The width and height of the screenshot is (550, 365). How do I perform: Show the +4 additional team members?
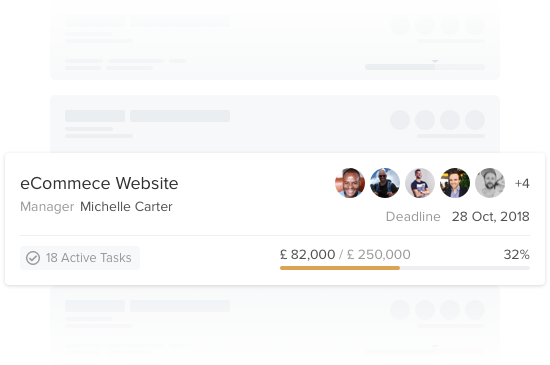click(522, 183)
